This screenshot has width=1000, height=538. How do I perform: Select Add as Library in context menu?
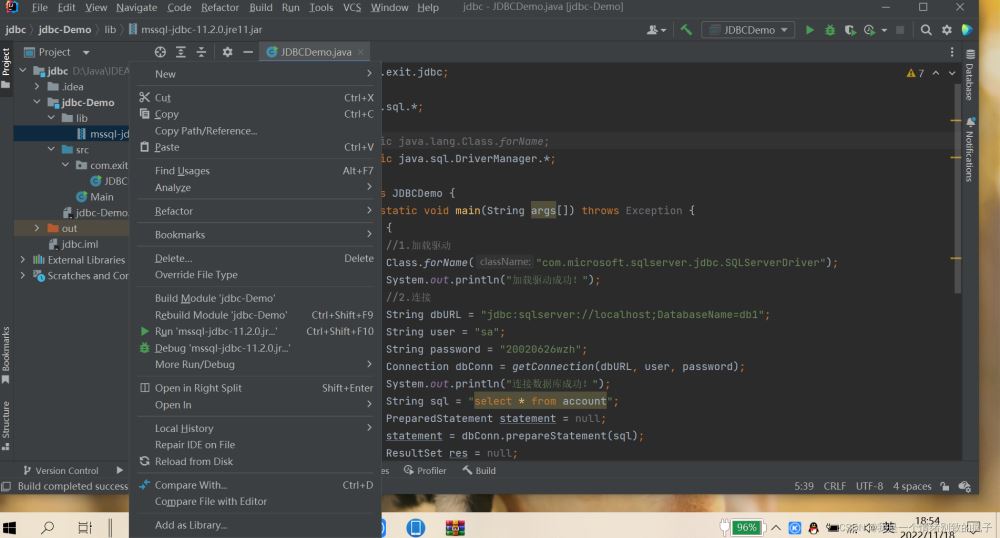pos(190,525)
